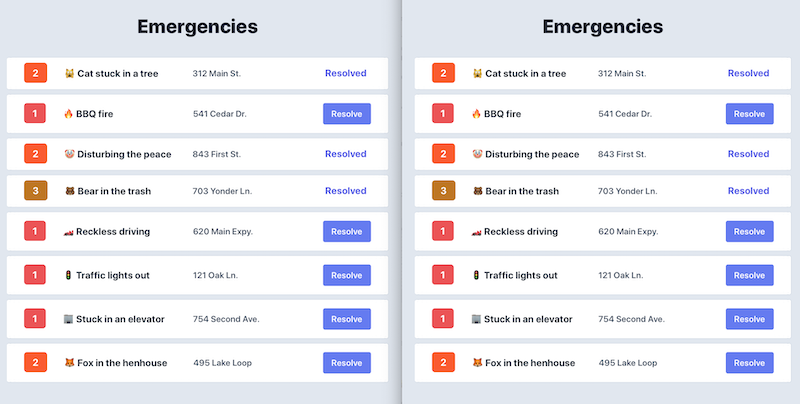Click Resolved for Cat stuck, right list
800x404 pixels.
(x=748, y=73)
